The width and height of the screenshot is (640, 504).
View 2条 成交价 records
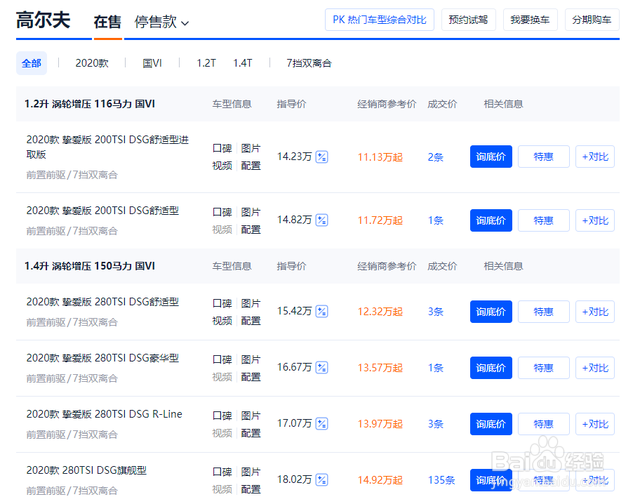436,157
